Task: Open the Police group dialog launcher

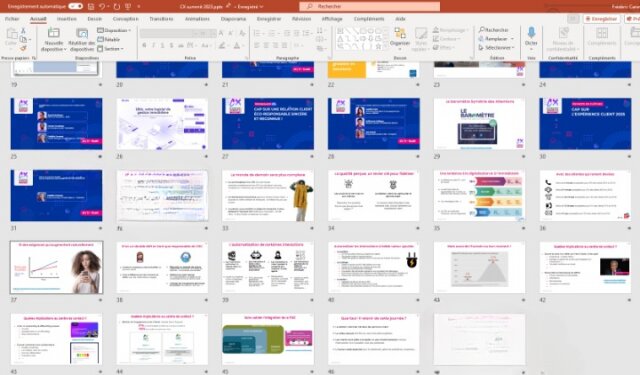Action: pos(247,58)
